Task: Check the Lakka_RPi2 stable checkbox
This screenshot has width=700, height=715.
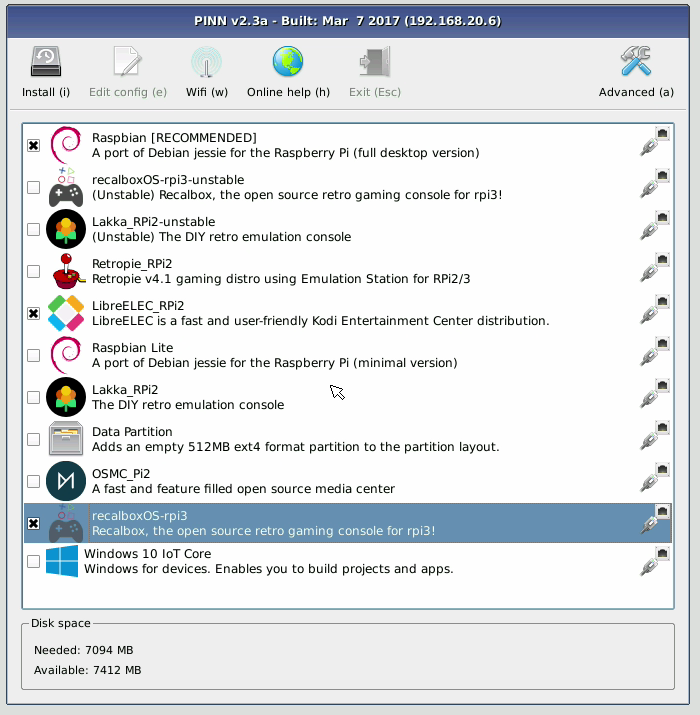Action: 33,397
